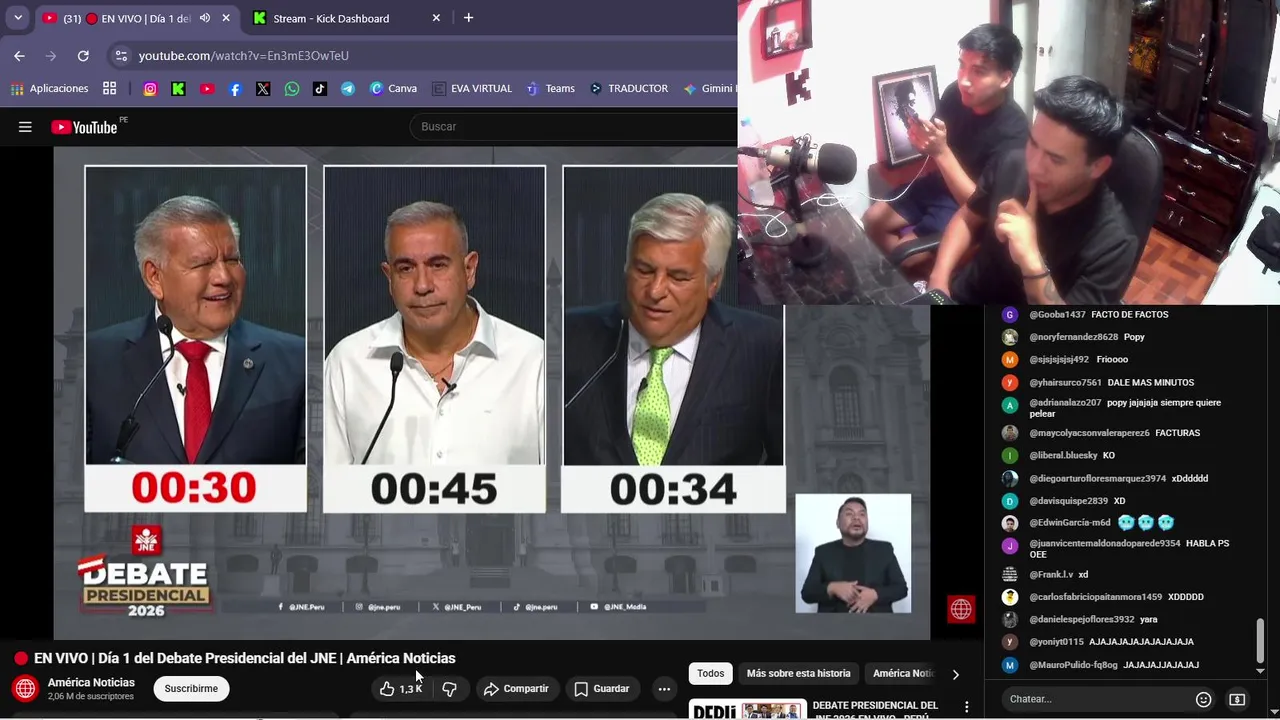Viewport: 1280px width, 720px height.
Task: Select the EN VIVO YouTube browser tab
Action: [135, 18]
